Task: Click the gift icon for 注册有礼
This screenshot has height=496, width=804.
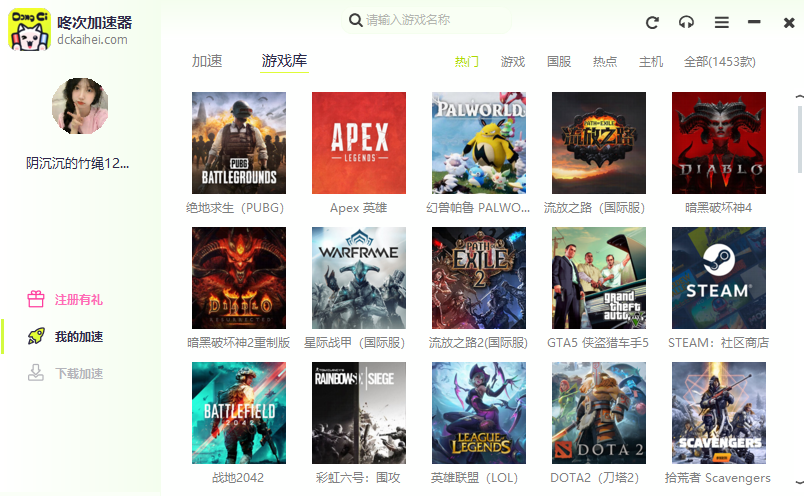Action: coord(36,299)
